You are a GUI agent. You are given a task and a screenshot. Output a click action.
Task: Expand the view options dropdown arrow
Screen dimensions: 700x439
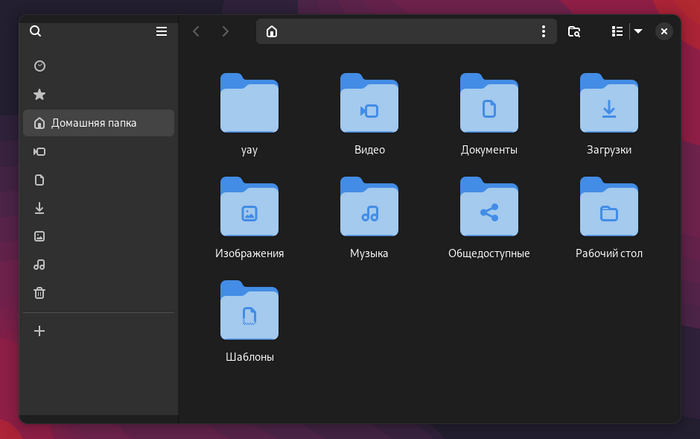[638, 31]
